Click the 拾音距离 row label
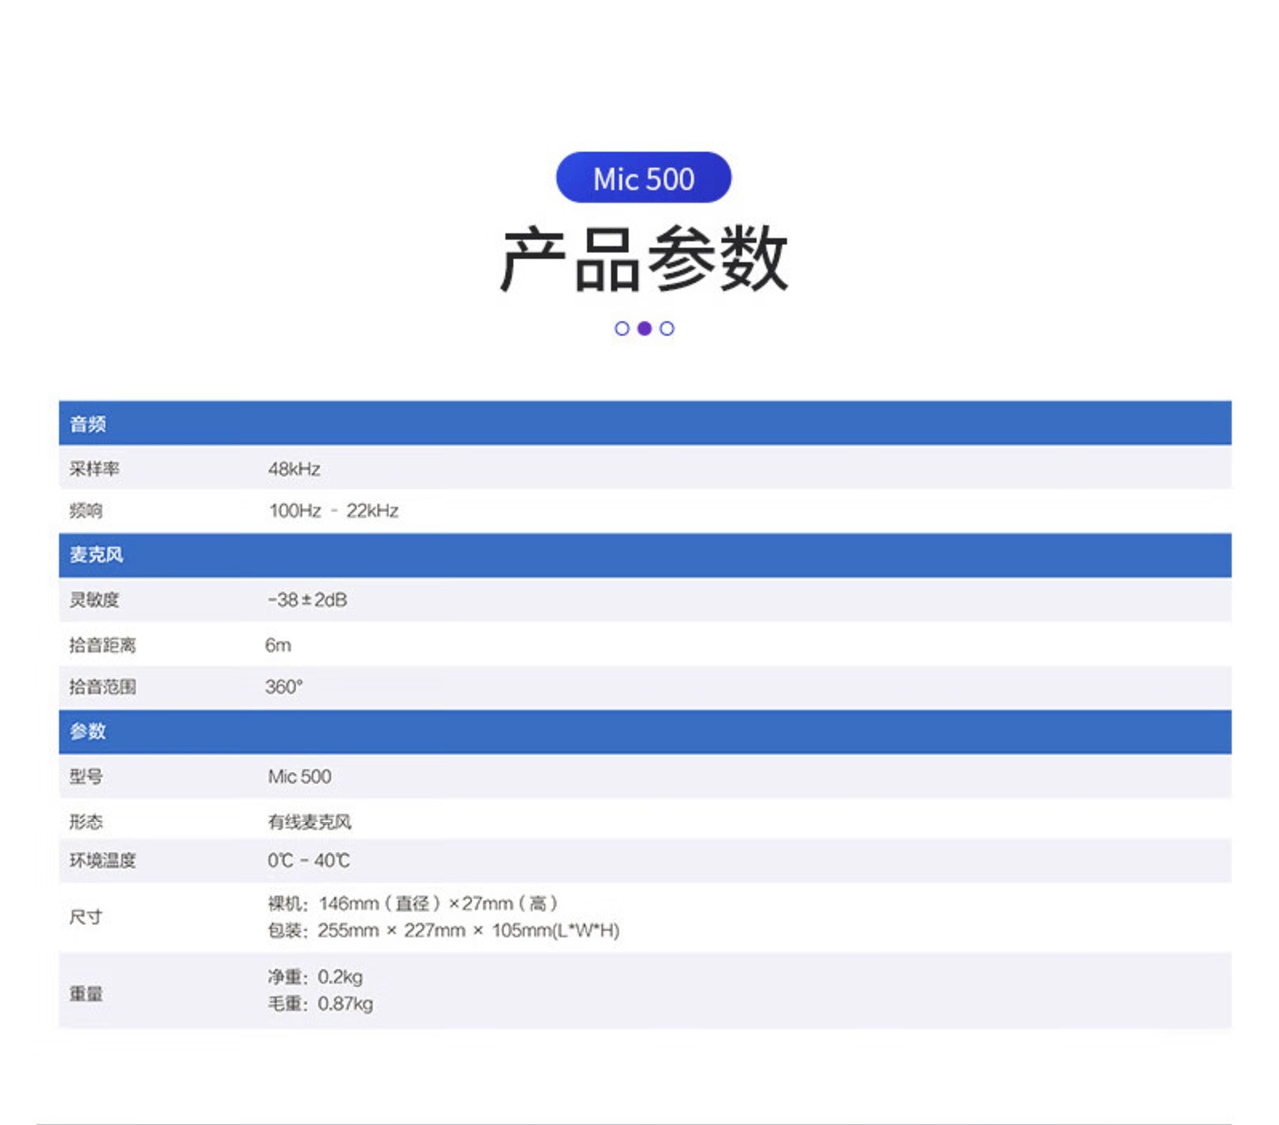1279x1125 pixels. click(x=102, y=645)
